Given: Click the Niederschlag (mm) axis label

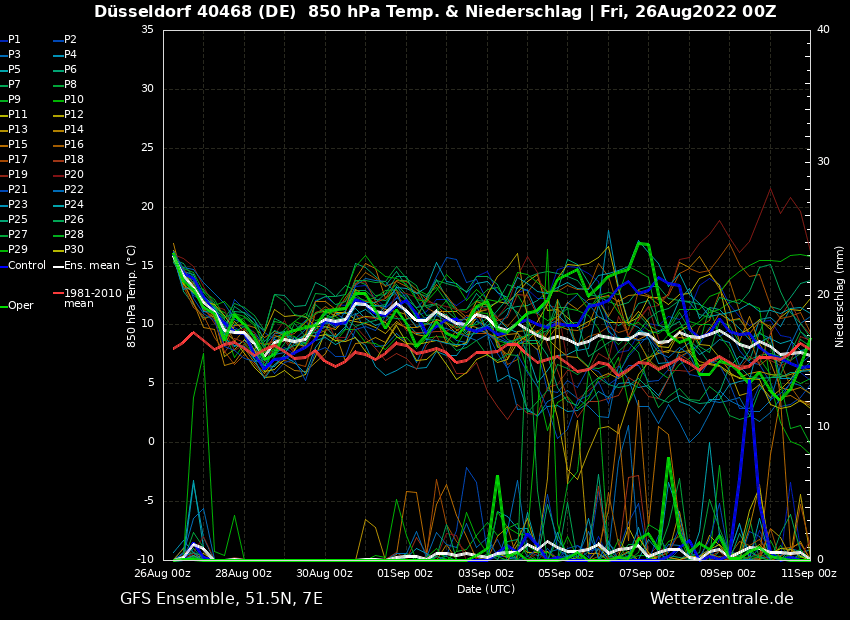Looking at the screenshot, I should pyautogui.click(x=840, y=296).
